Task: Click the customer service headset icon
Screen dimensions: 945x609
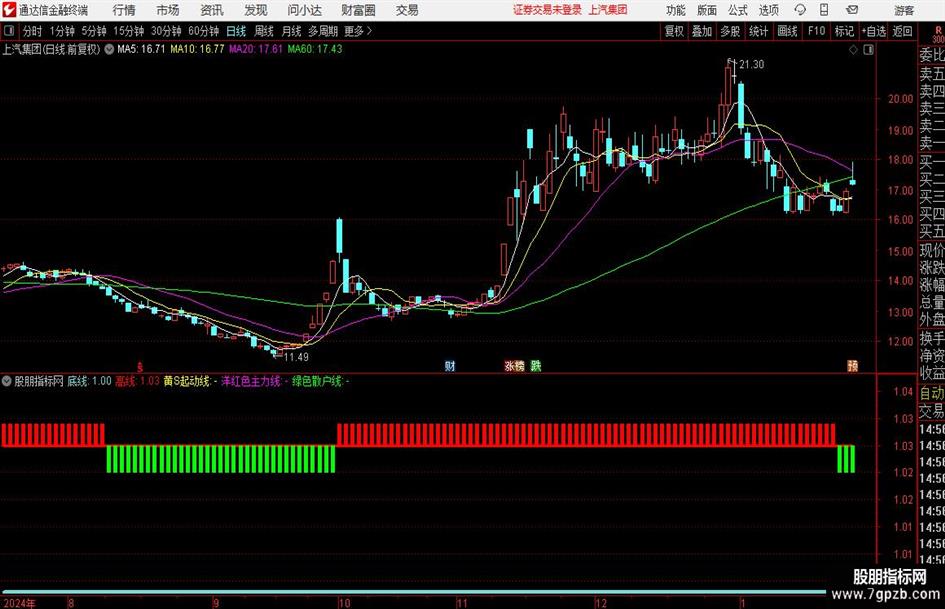Action: 800,10
